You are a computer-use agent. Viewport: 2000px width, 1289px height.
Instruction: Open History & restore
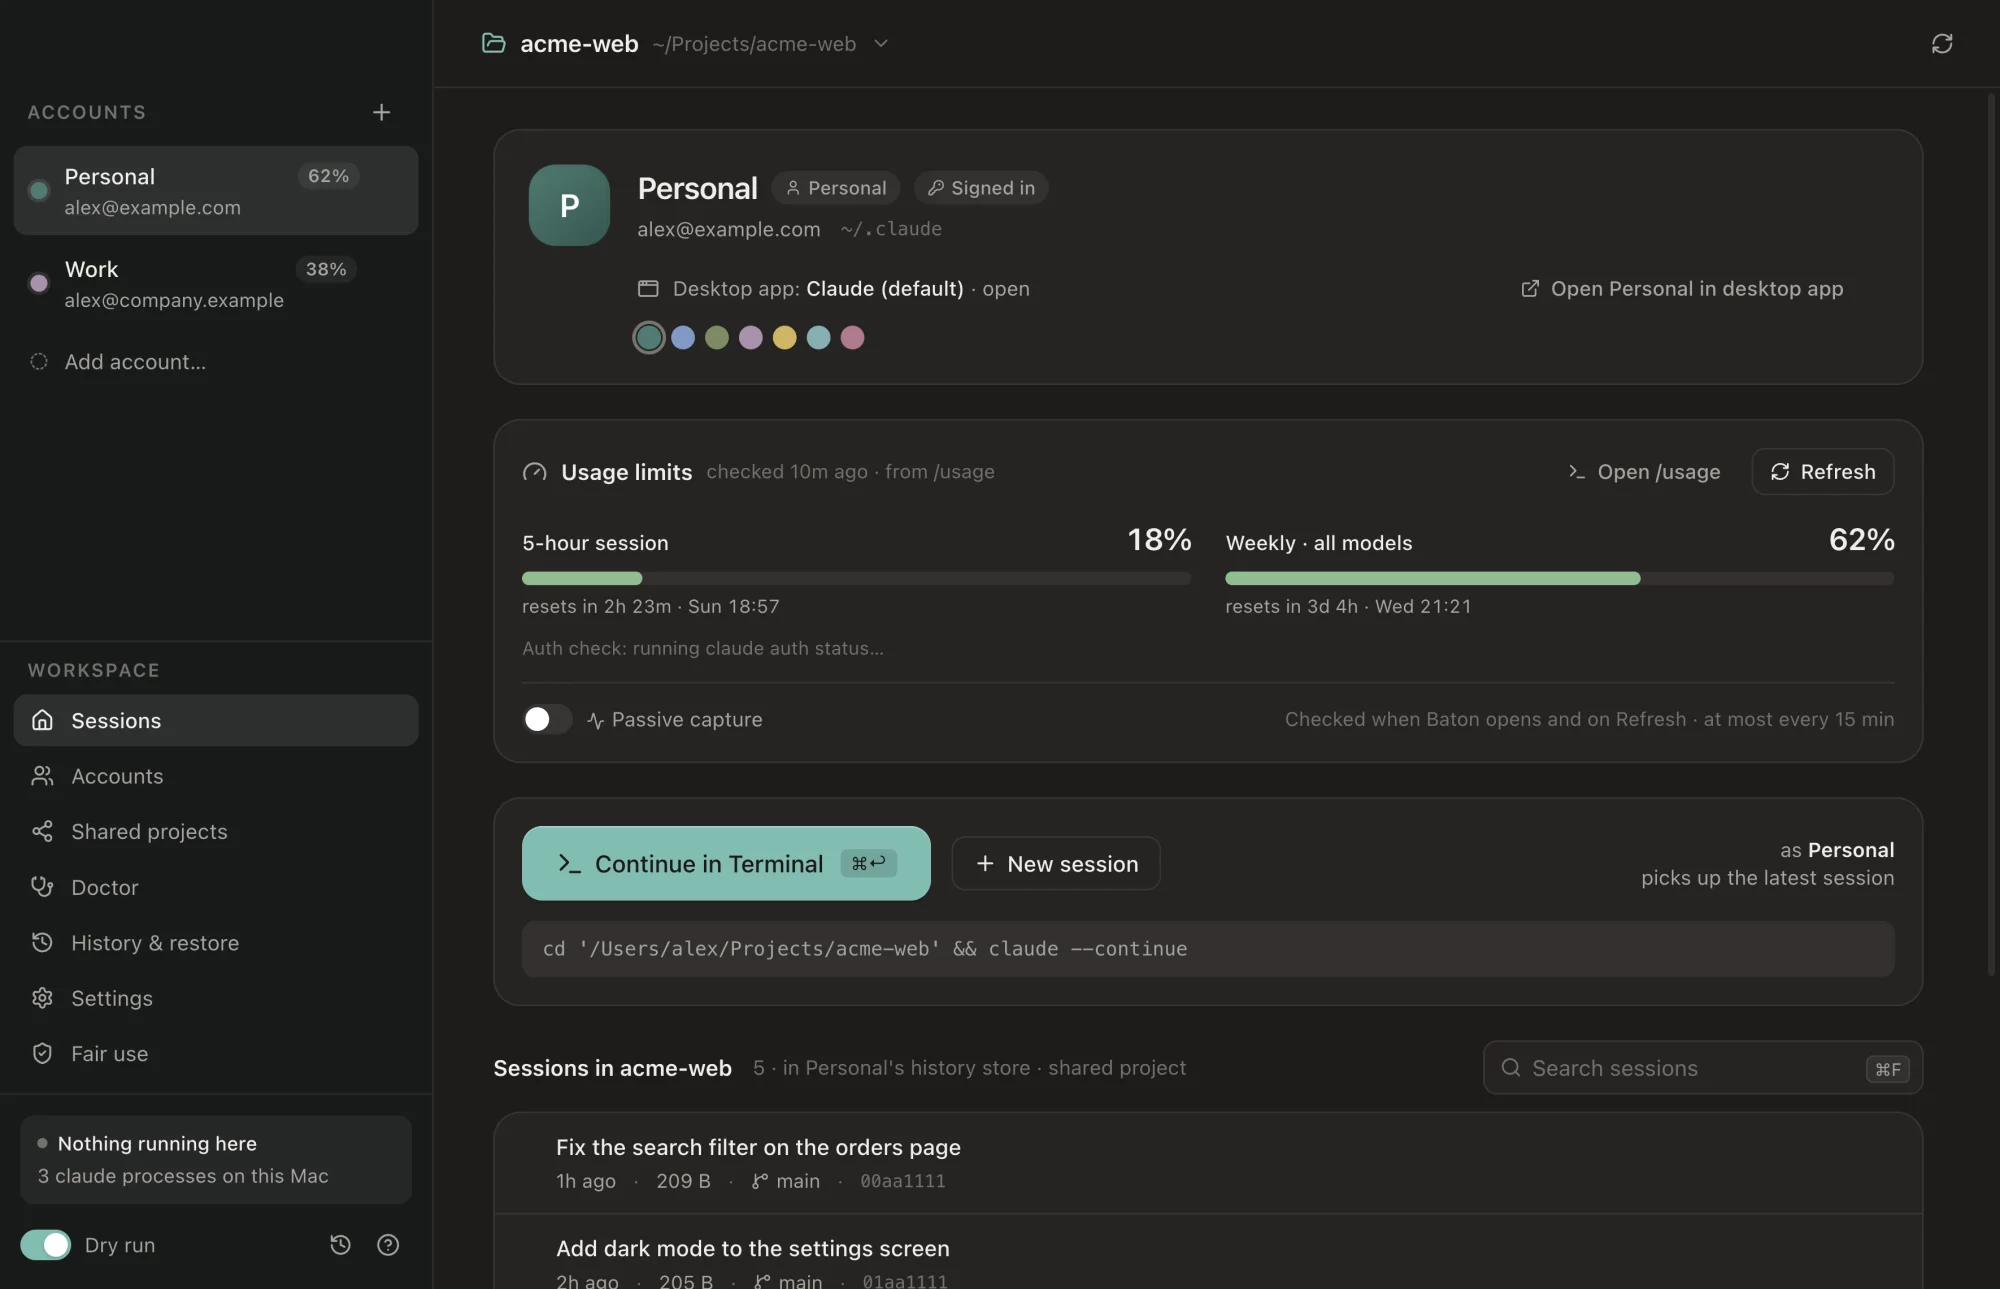[x=216, y=943]
